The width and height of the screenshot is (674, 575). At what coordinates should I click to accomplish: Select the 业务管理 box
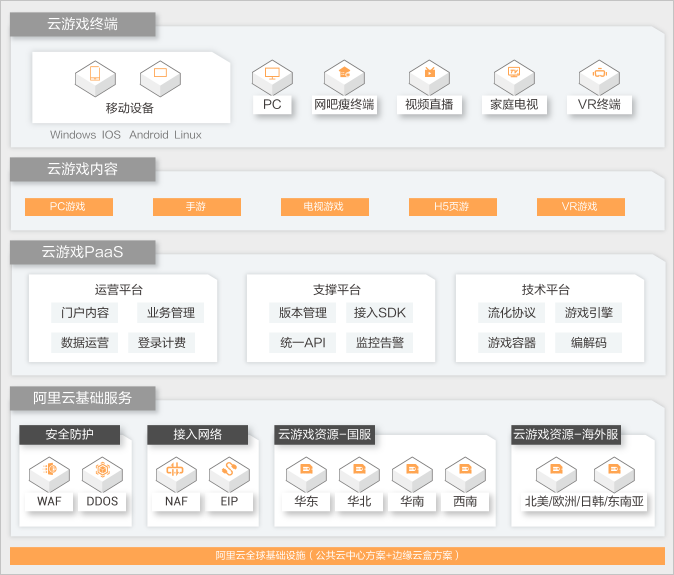point(171,313)
